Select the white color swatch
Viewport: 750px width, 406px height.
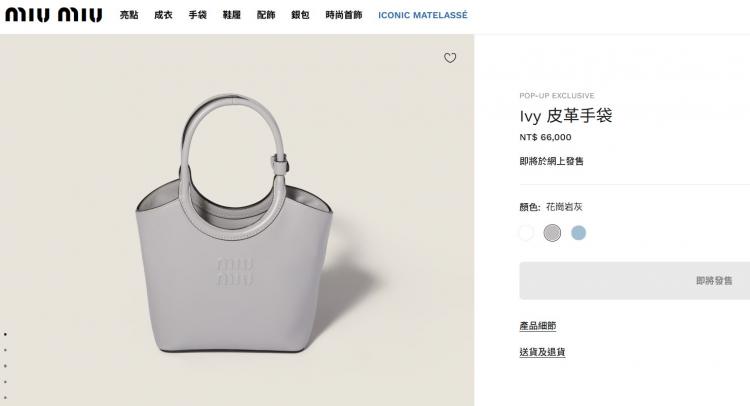[x=526, y=233]
